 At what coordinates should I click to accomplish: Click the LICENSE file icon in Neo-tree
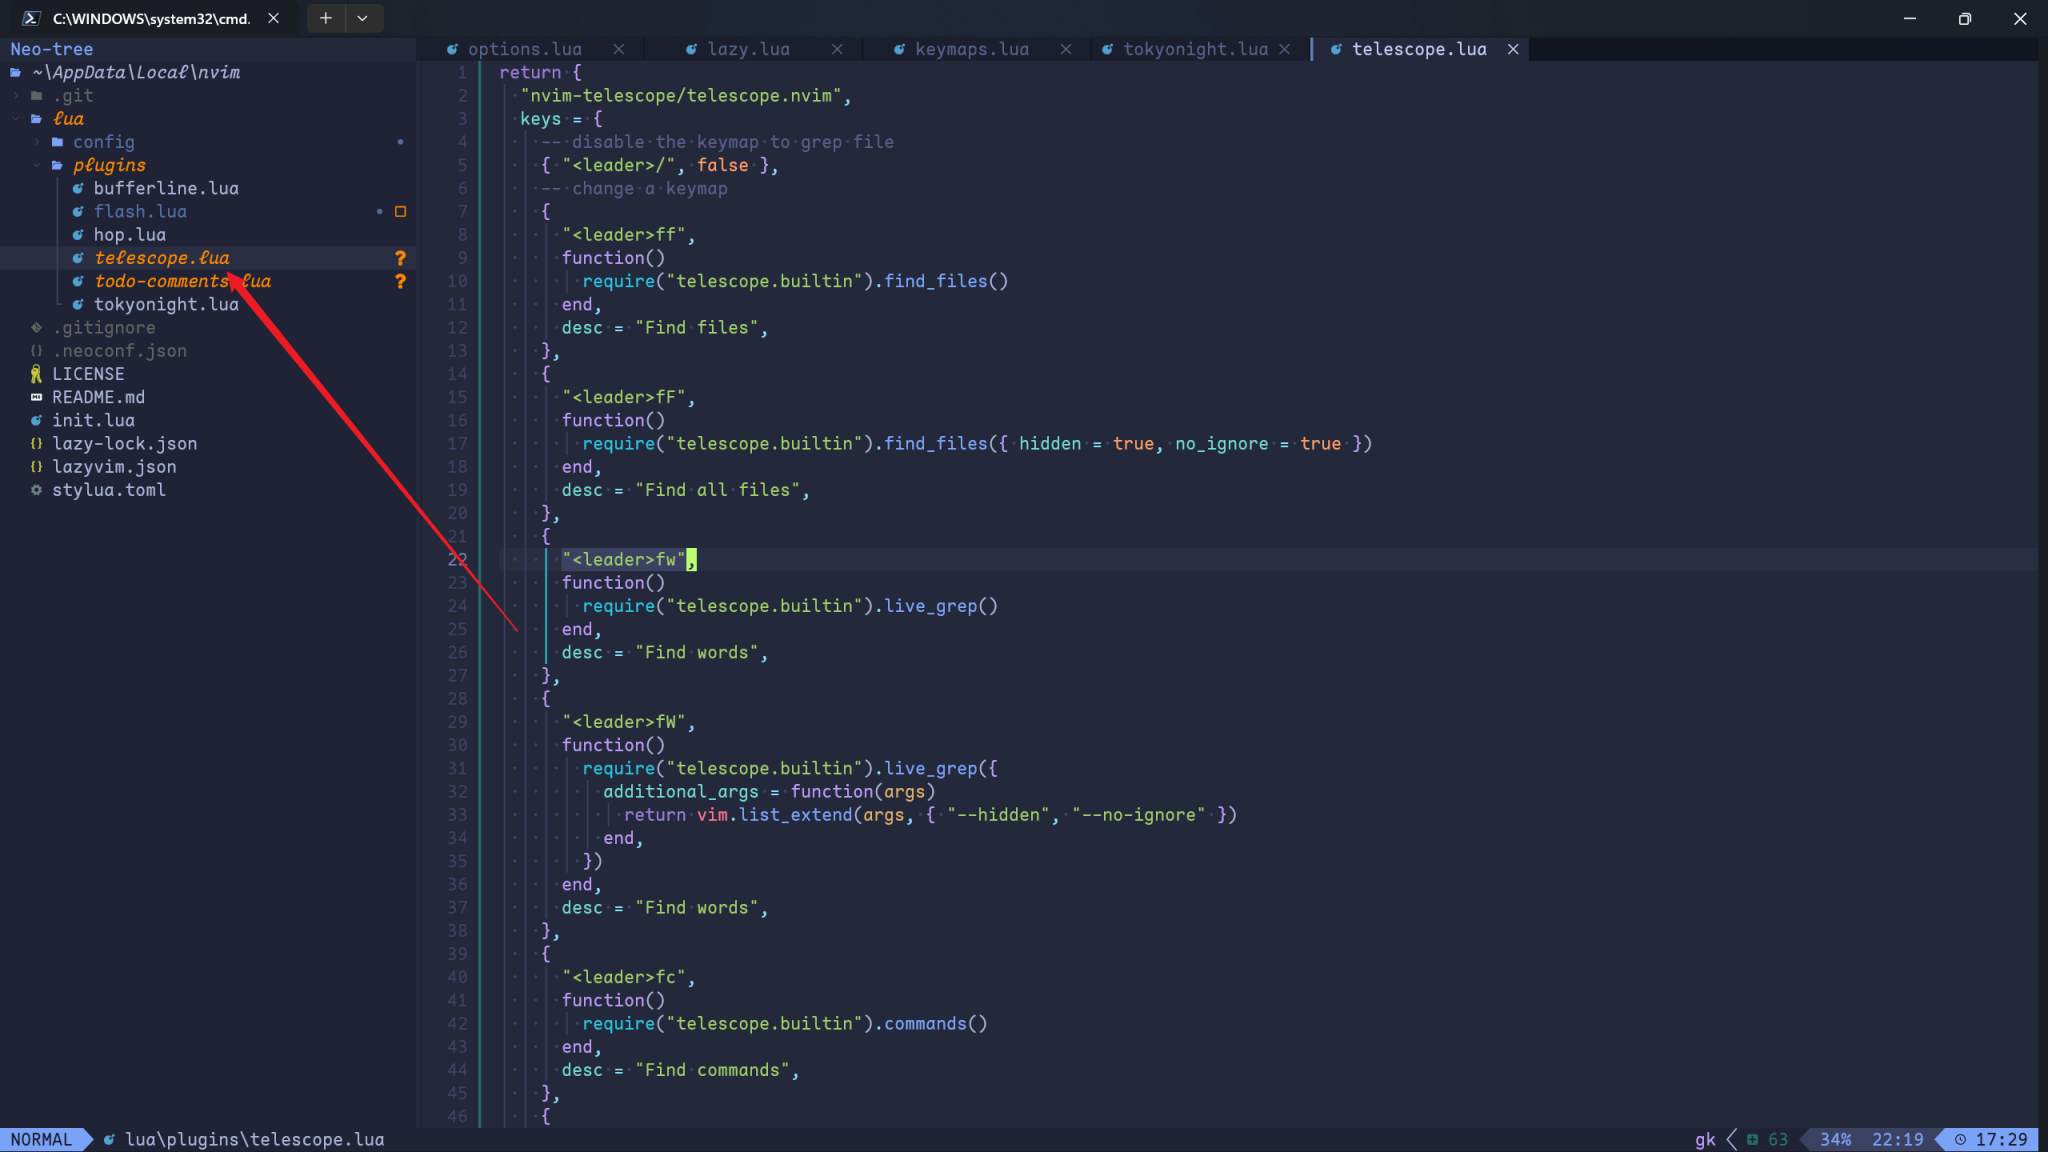coord(36,373)
